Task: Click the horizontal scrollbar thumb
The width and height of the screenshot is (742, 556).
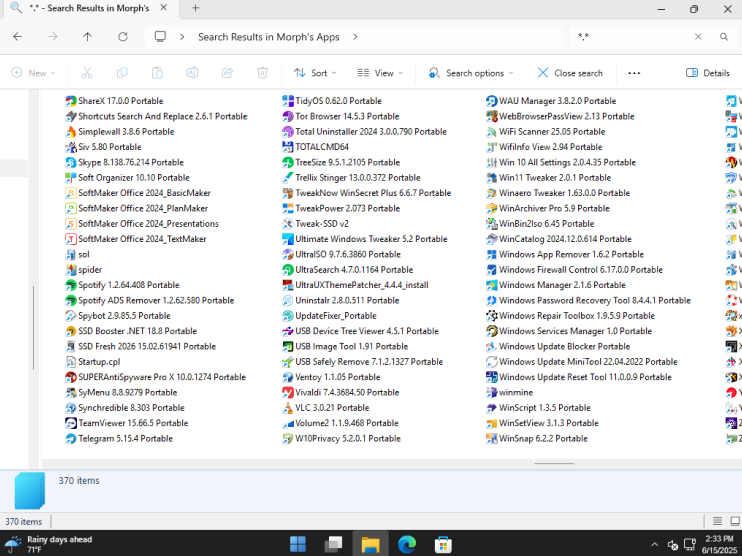Action: 554,464
